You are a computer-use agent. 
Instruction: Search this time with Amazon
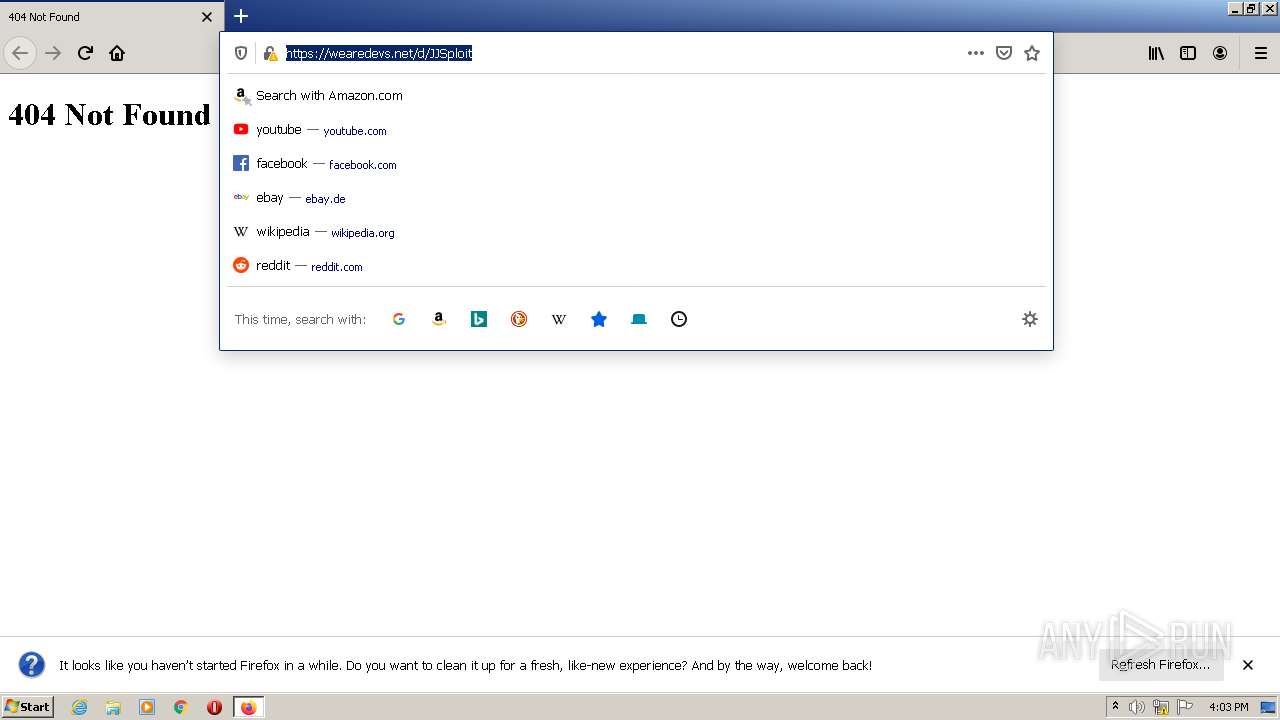(439, 319)
